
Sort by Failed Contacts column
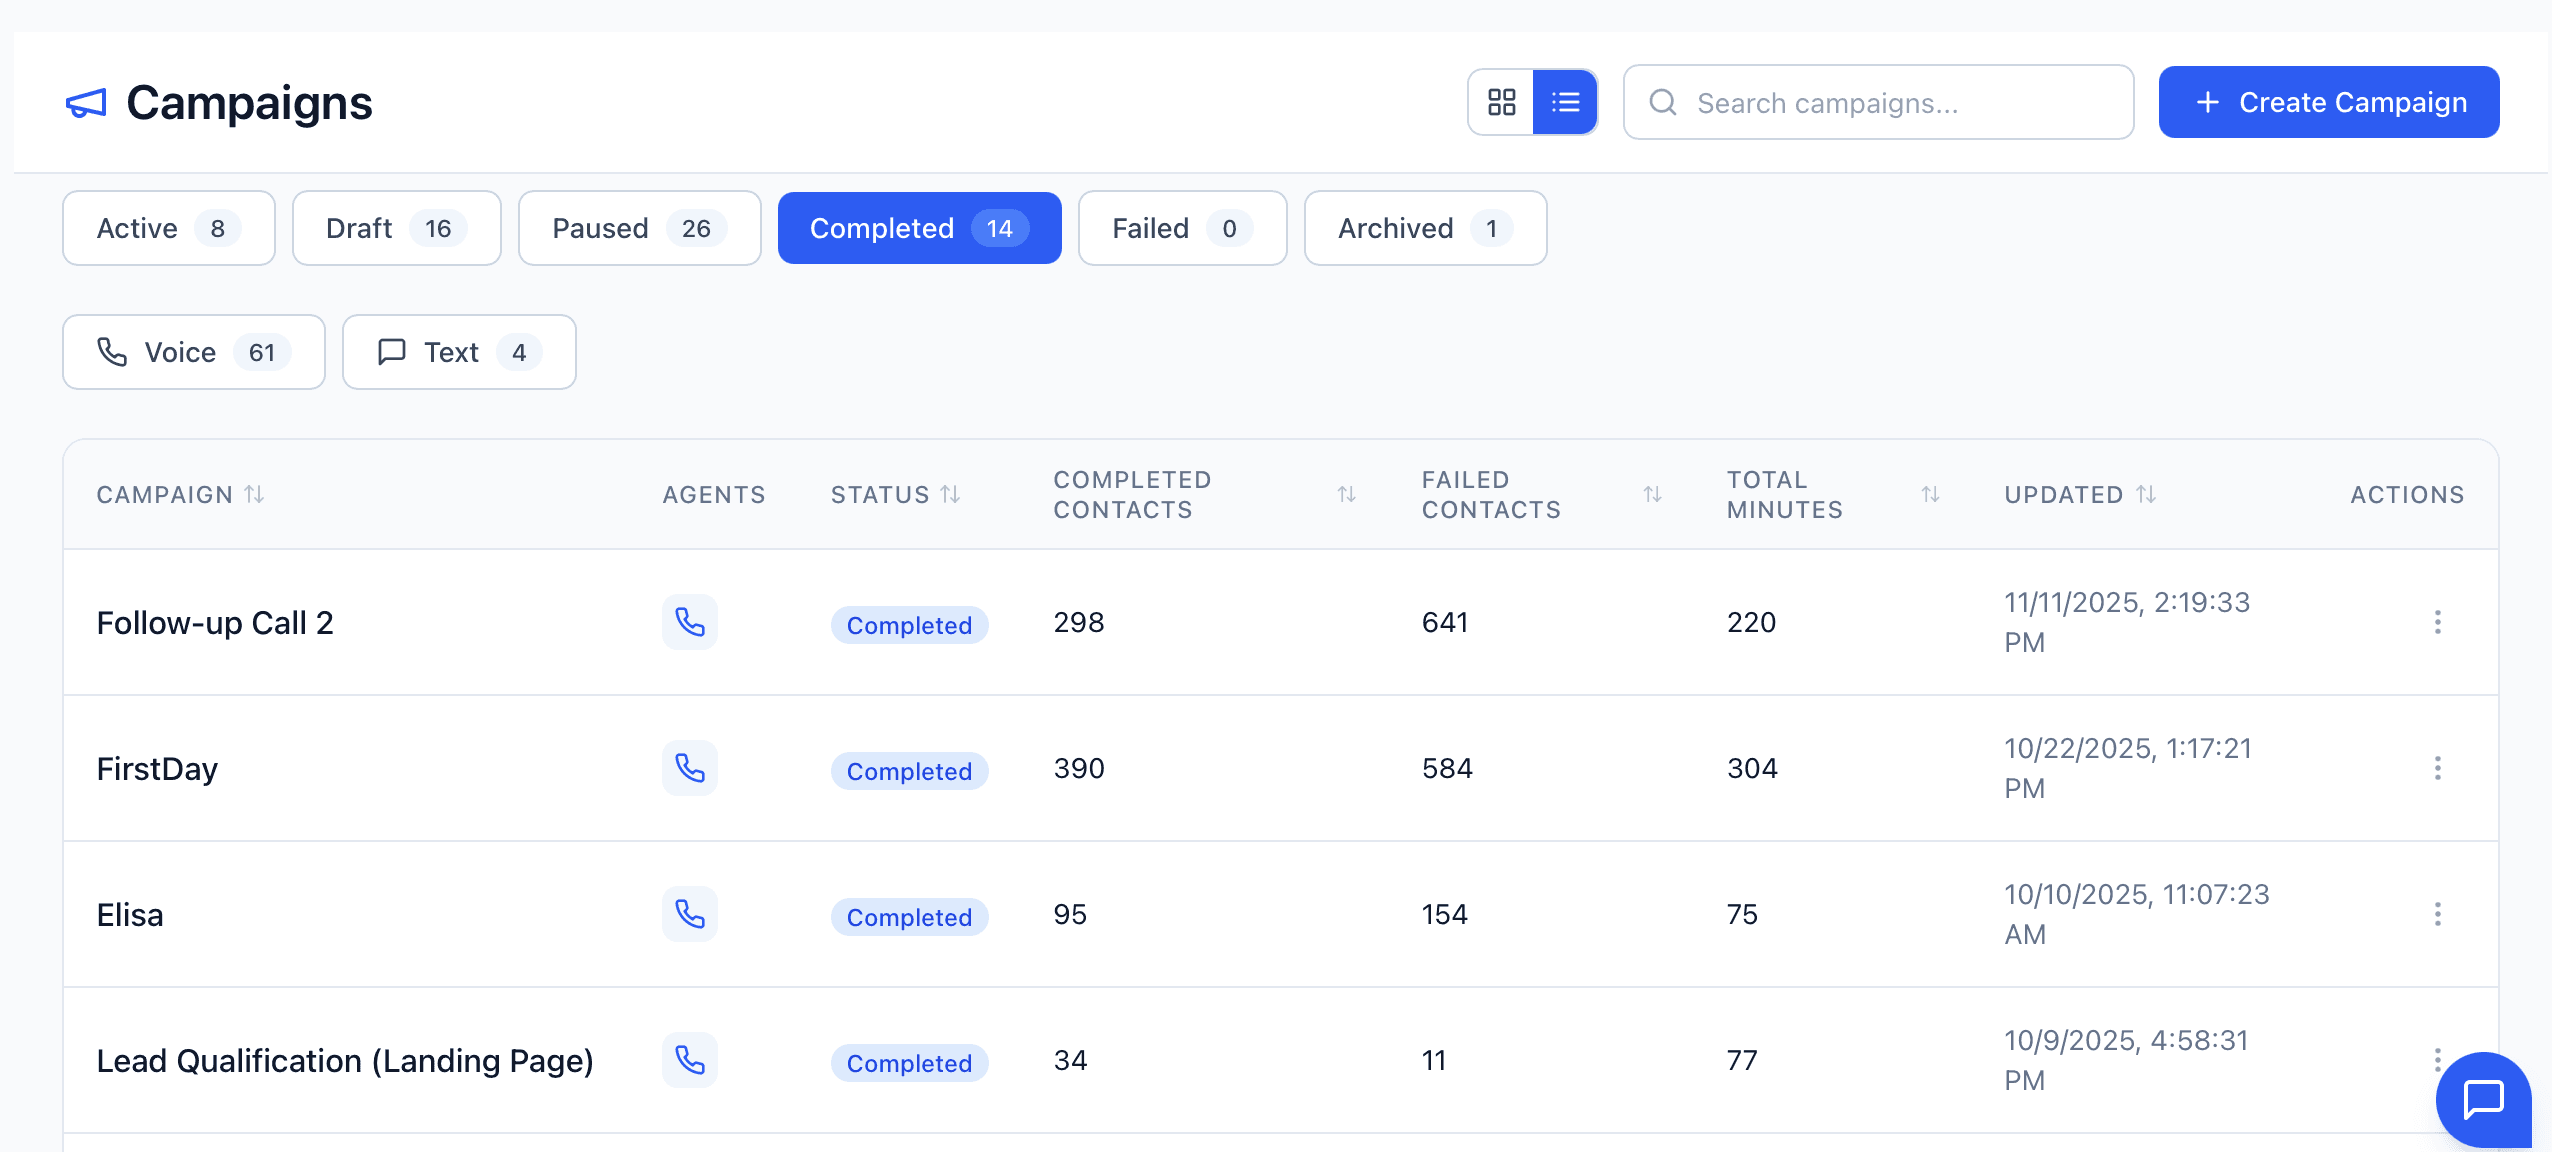[x=1652, y=494]
